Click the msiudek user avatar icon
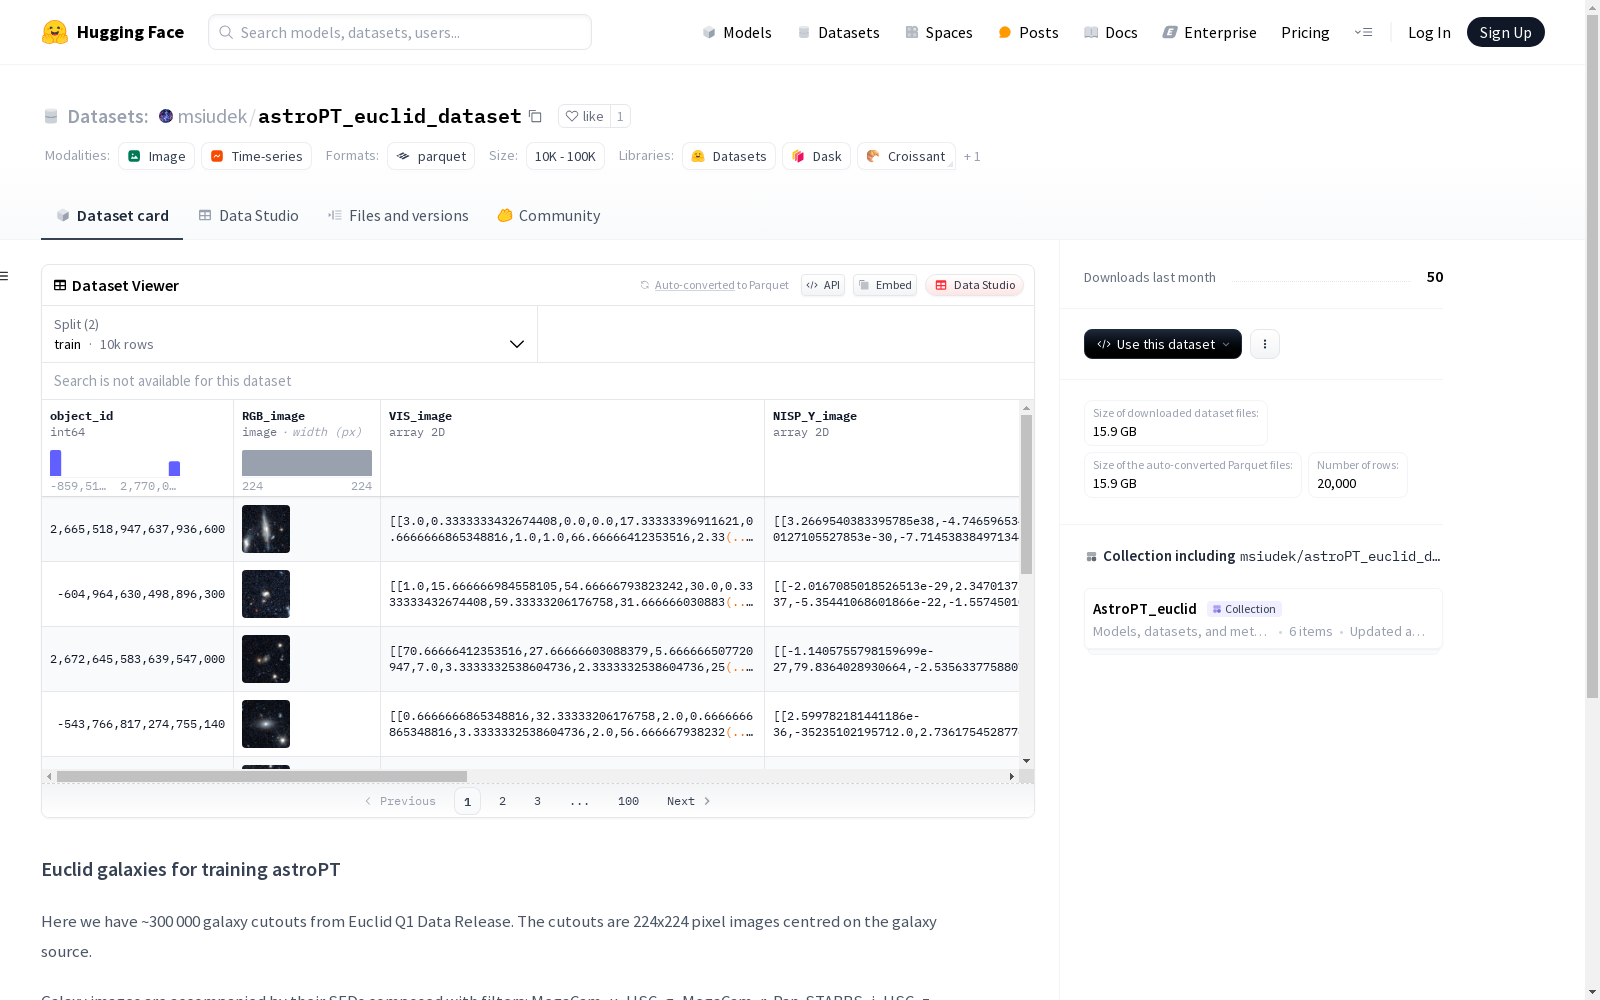 tap(166, 116)
